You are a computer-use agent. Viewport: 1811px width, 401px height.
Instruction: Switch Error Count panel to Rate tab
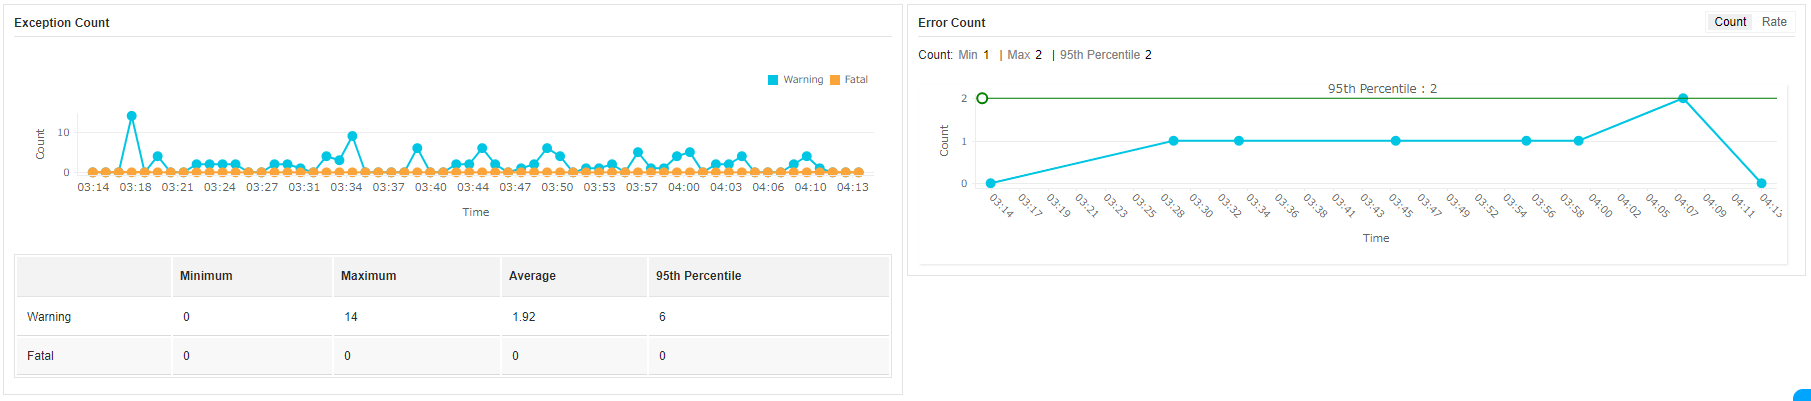1774,22
